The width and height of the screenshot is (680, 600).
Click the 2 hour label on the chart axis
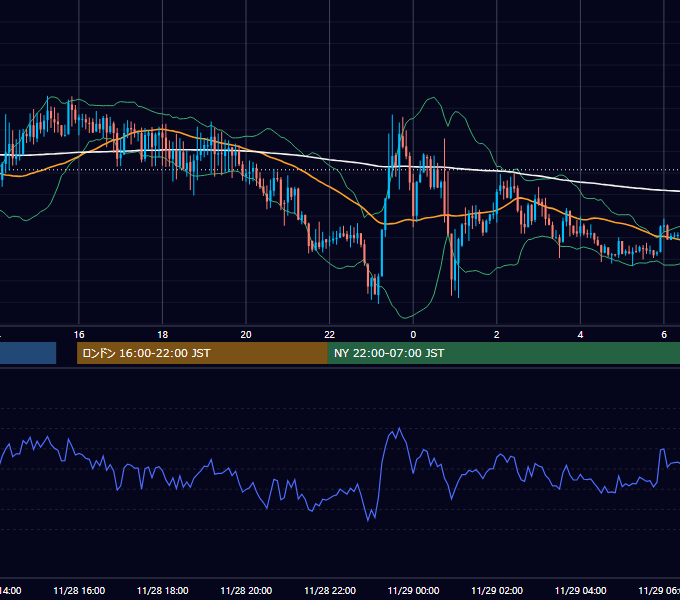[497, 335]
